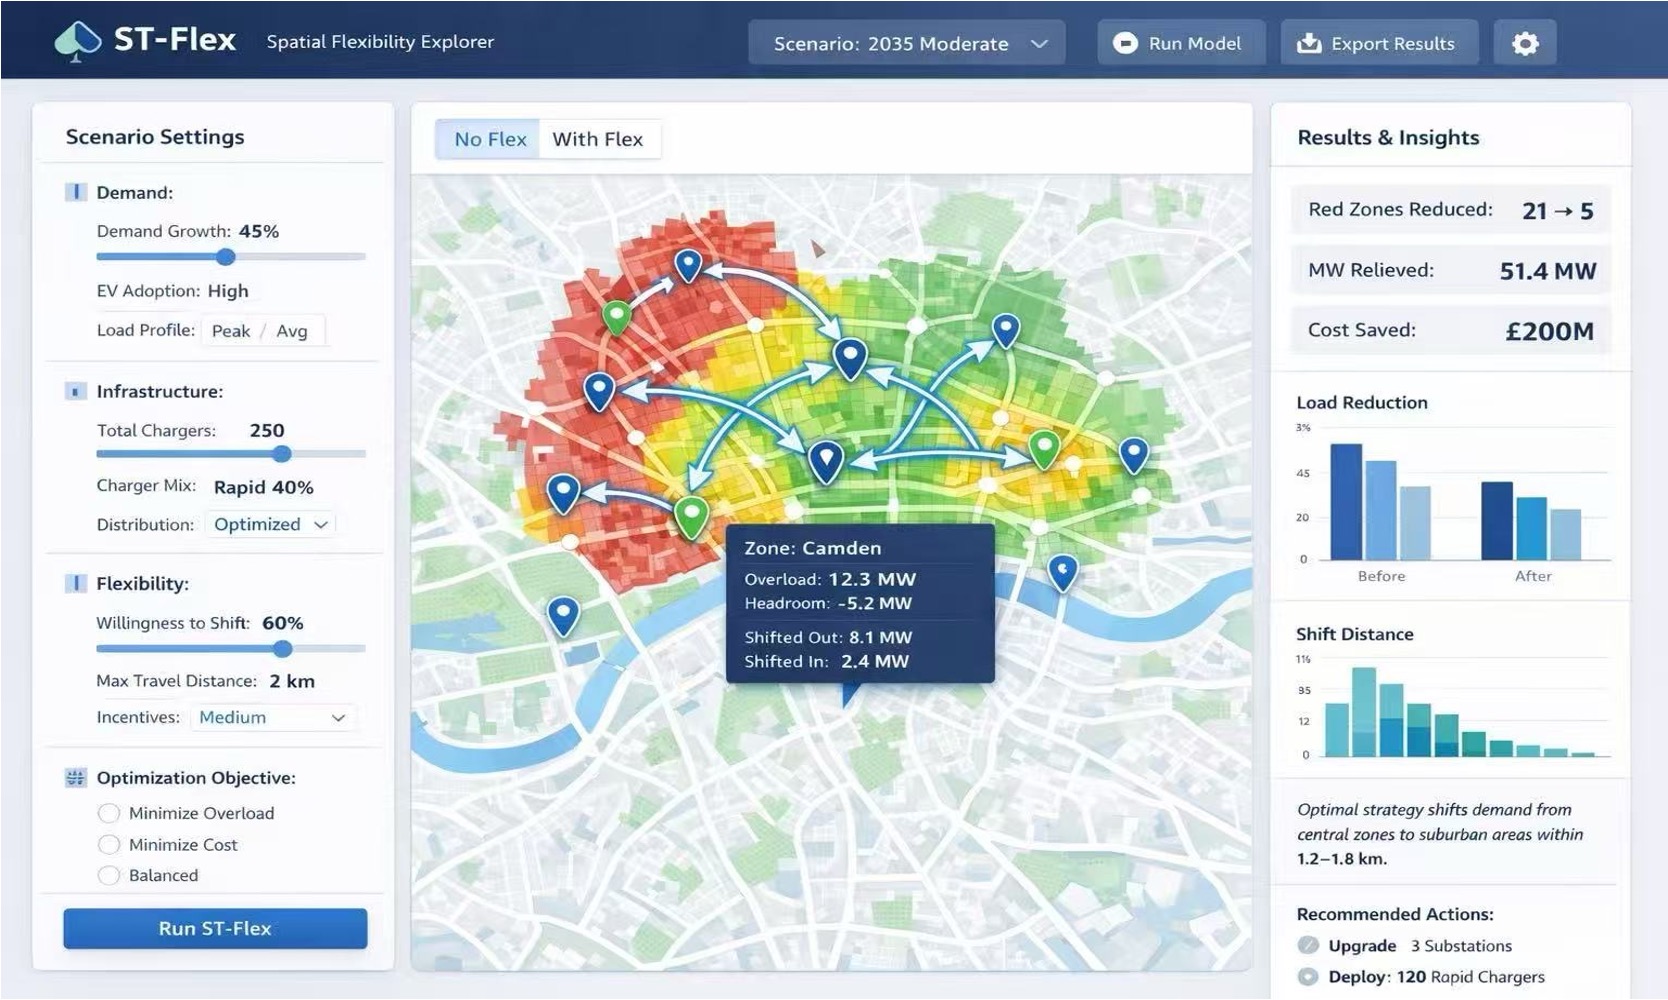
Task: Click the MW Relieved 51.4 MW card
Action: point(1450,270)
